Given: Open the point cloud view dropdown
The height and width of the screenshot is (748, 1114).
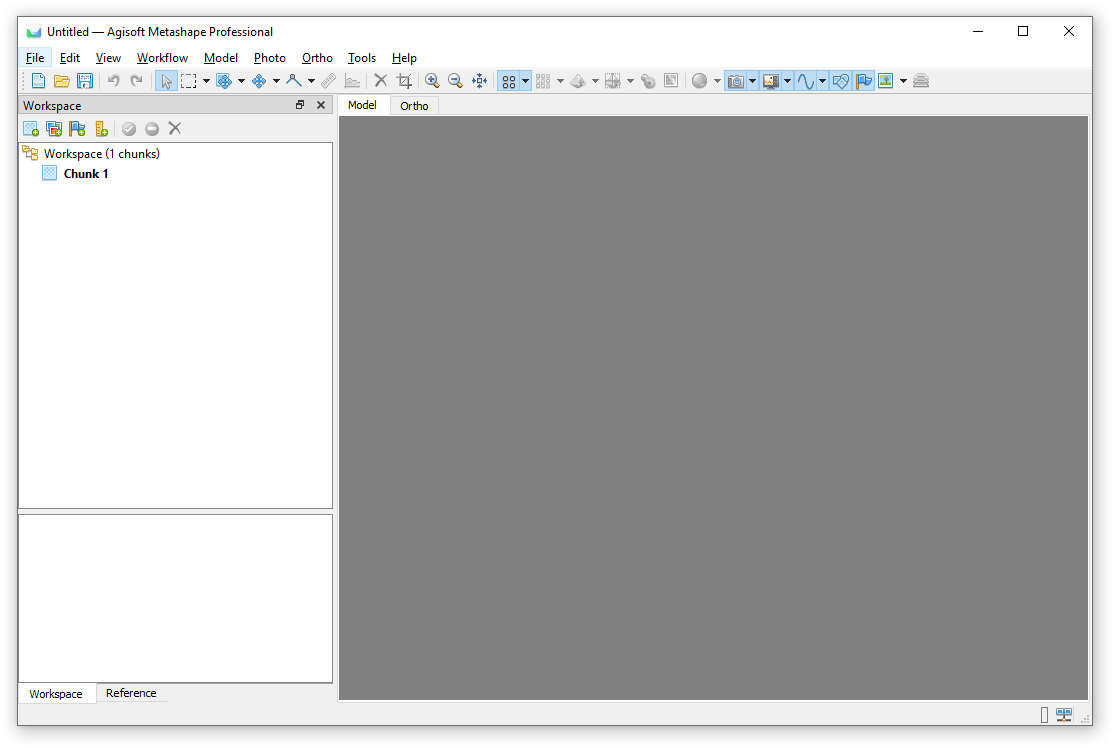Looking at the screenshot, I should [x=560, y=81].
